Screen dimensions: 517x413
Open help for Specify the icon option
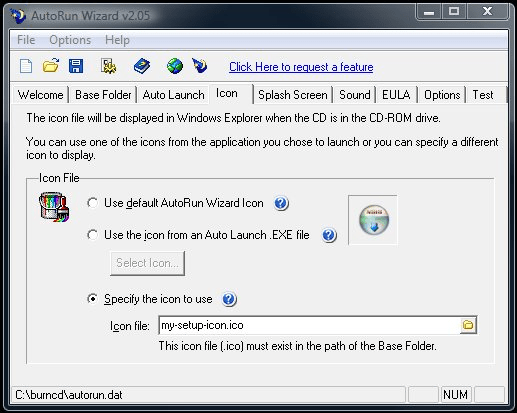[229, 299]
